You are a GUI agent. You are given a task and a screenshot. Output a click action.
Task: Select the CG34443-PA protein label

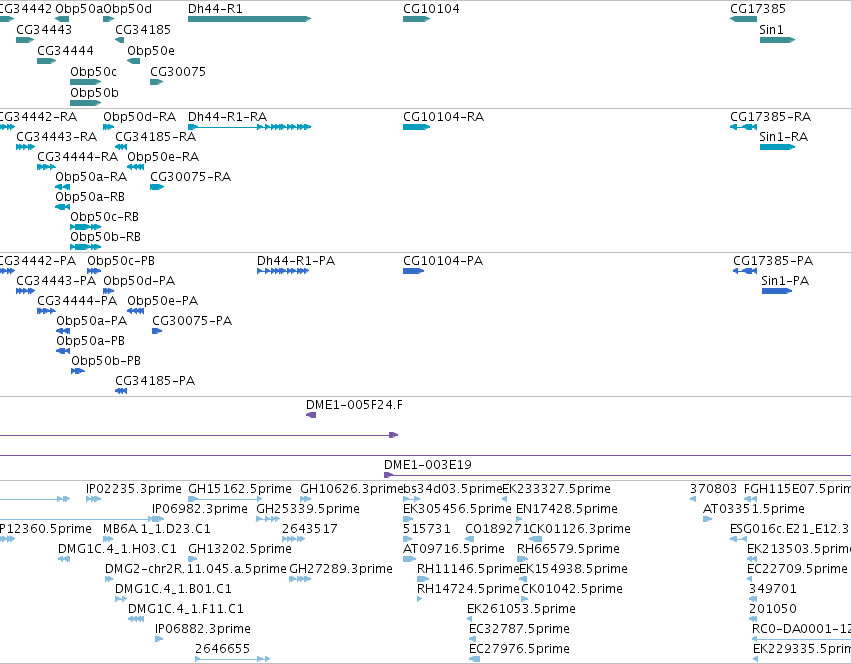point(56,281)
